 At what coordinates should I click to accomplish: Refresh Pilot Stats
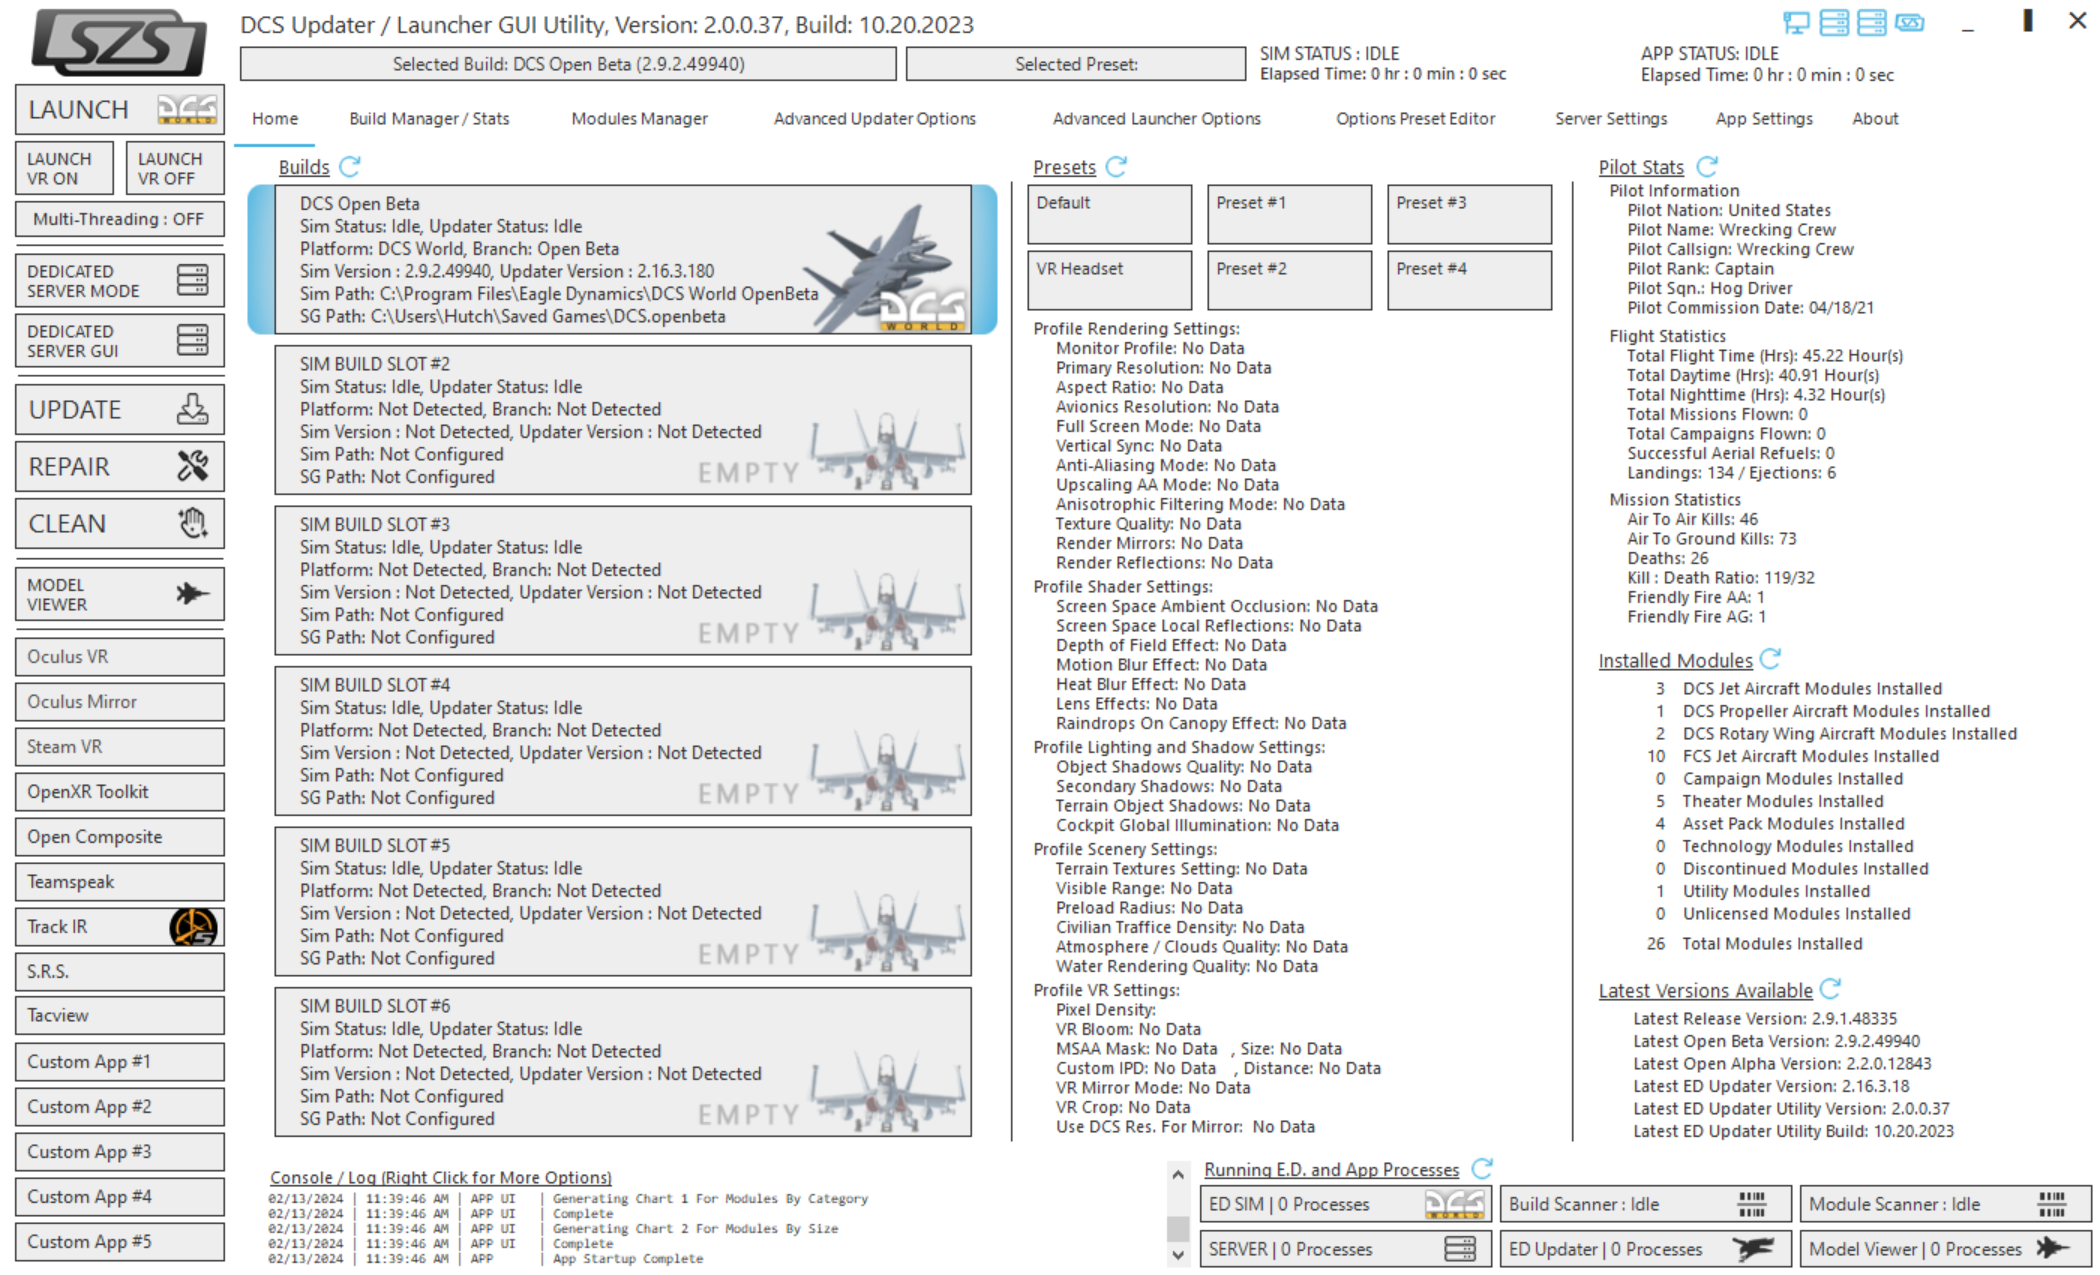[1708, 167]
